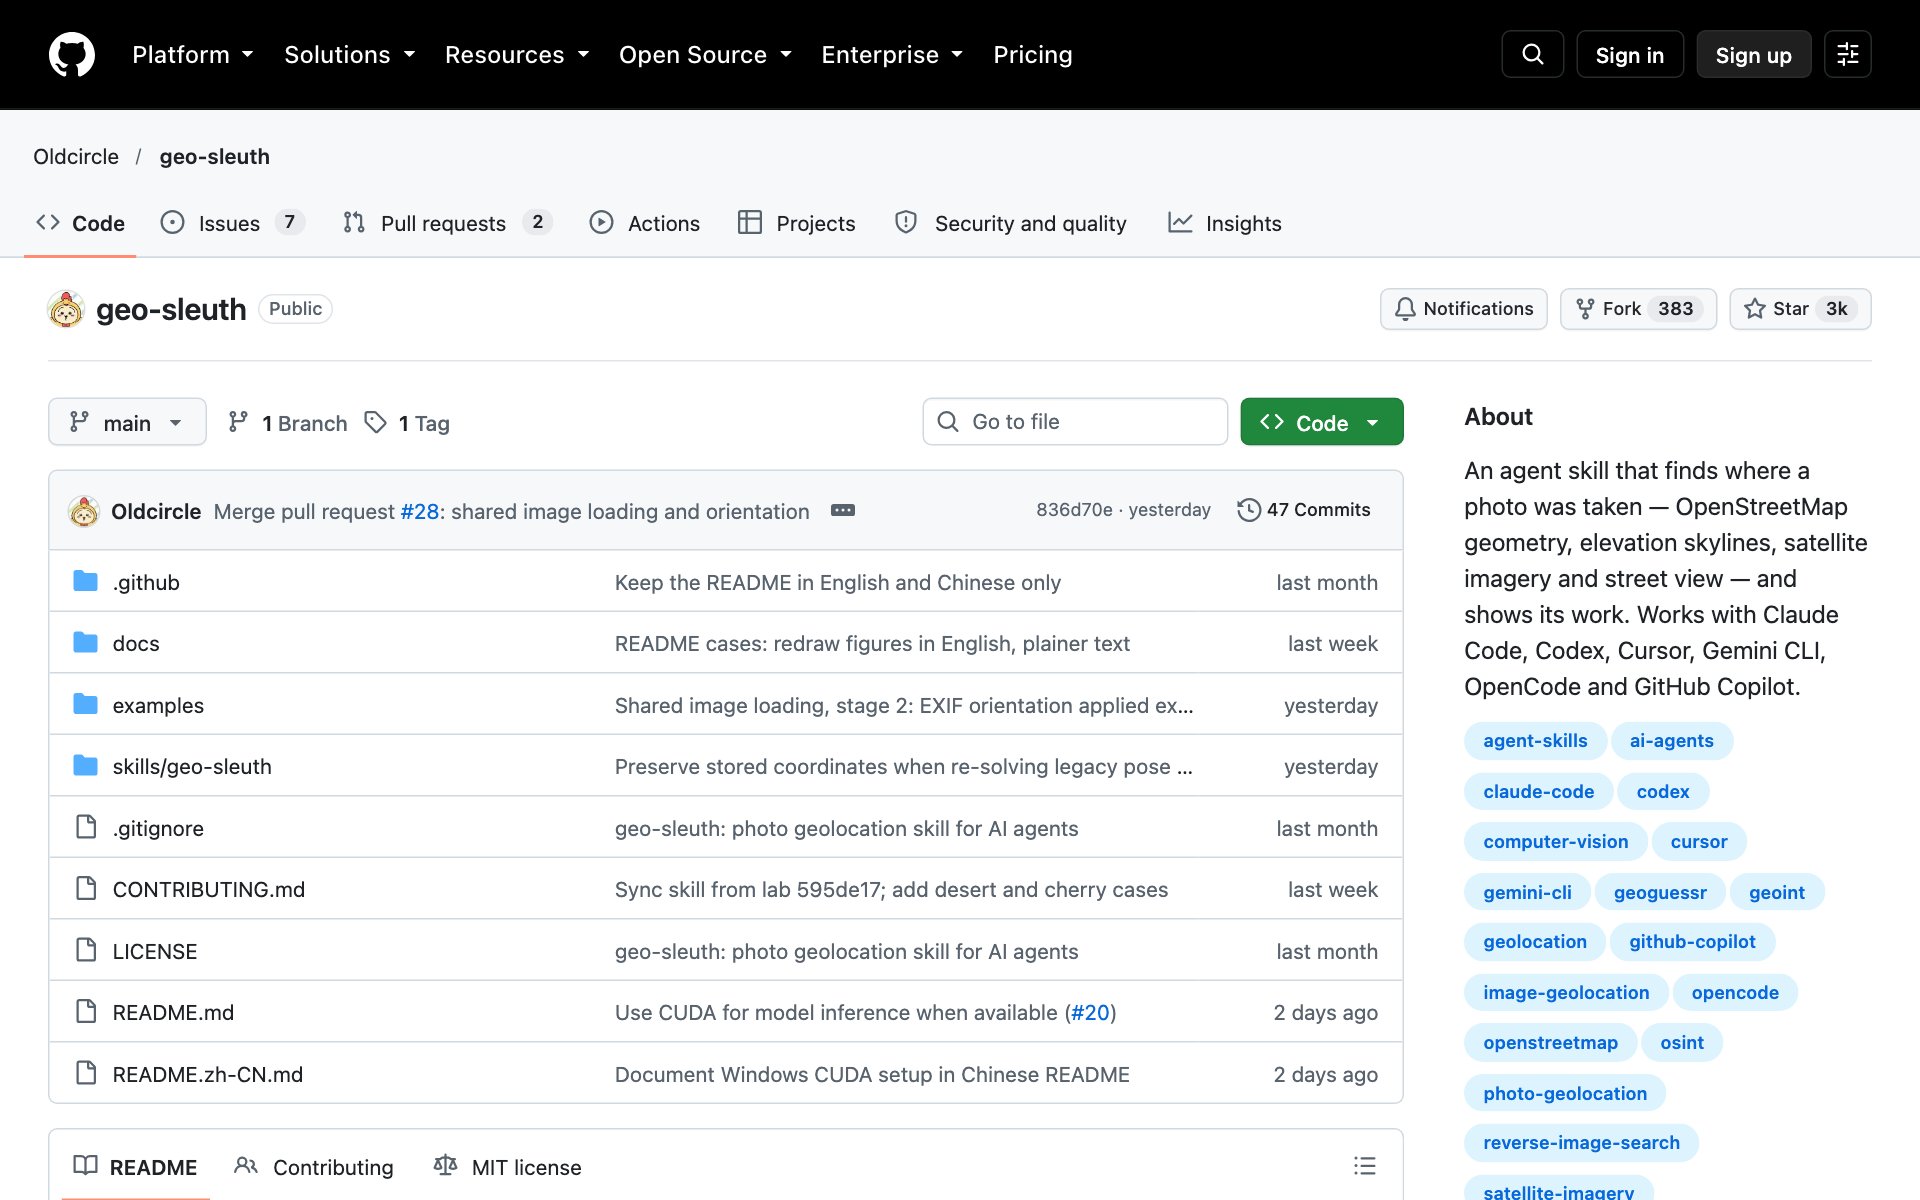
Task: Focus the Go to file field
Action: pyautogui.click(x=1075, y=422)
